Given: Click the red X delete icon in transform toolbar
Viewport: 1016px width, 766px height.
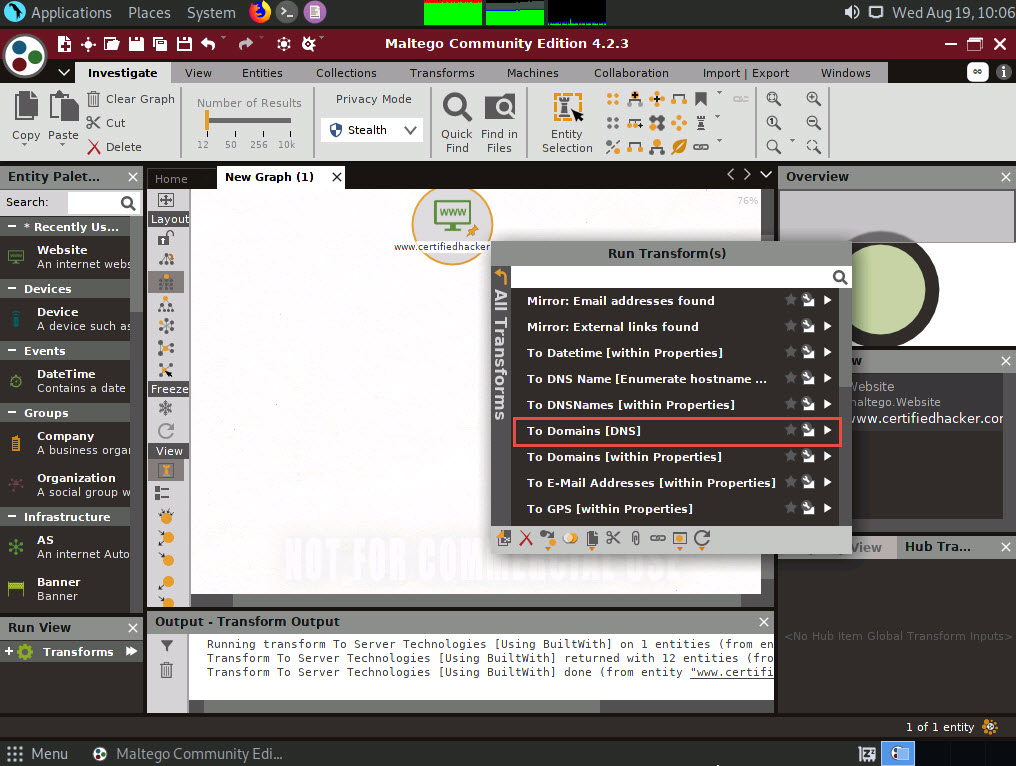Looking at the screenshot, I should coord(526,539).
